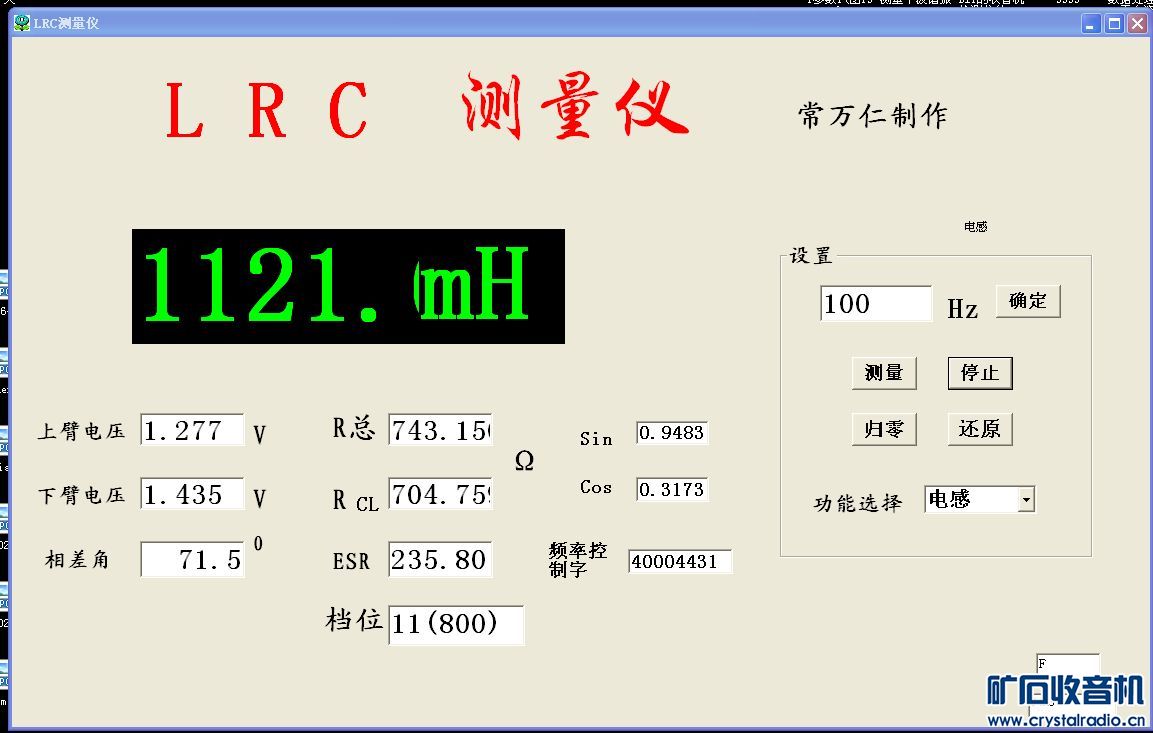This screenshot has height=733, width=1153.
Task: Click the Ω unit symbol
Action: point(524,461)
